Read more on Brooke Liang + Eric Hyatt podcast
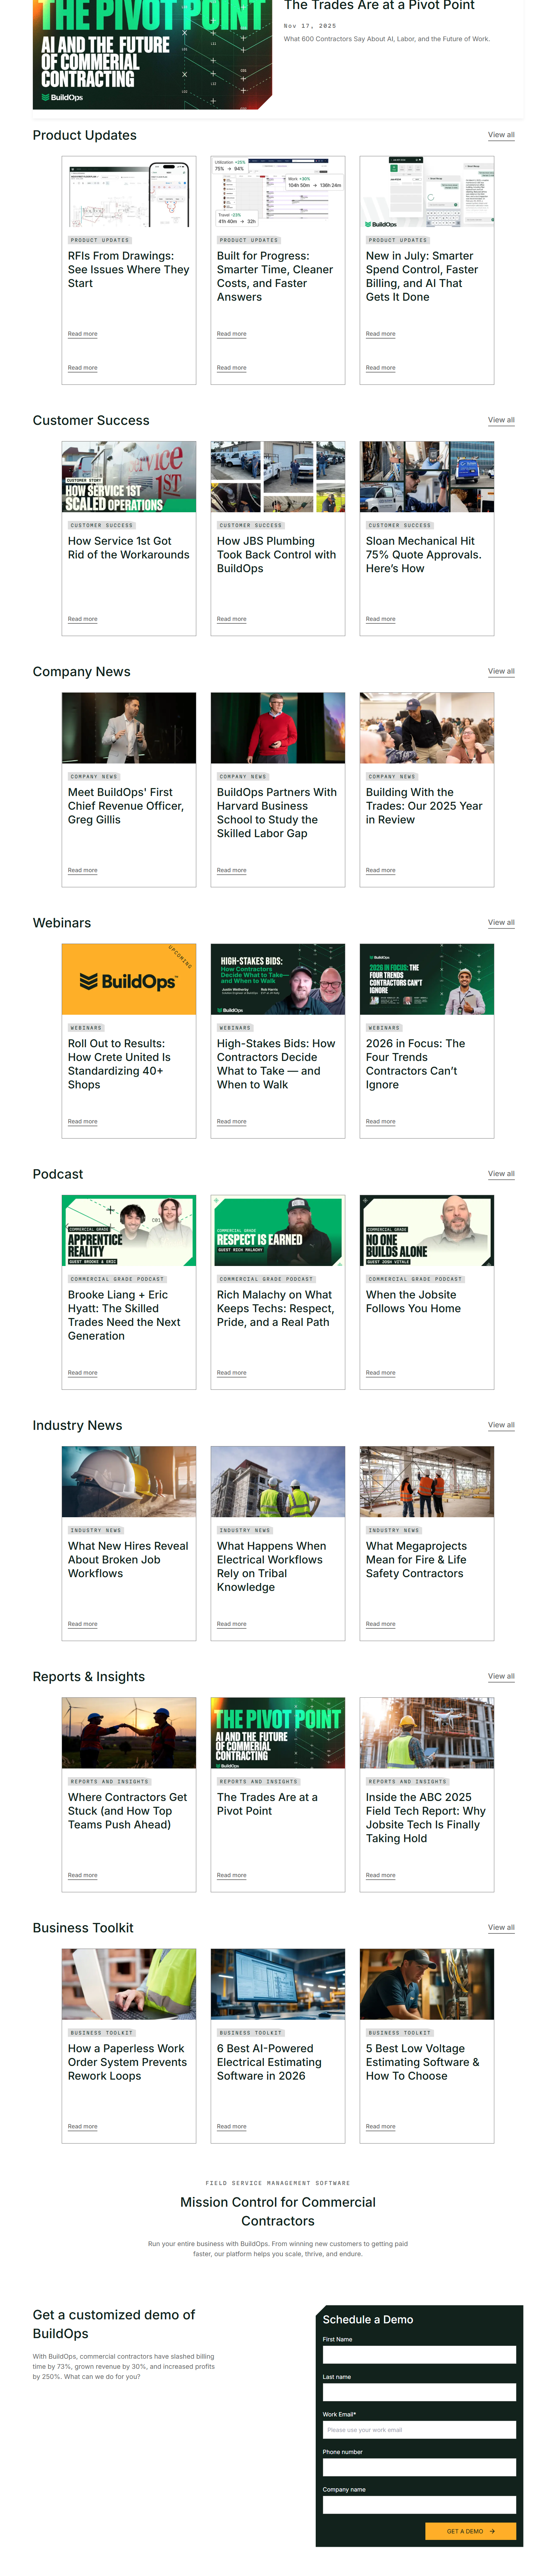 pos(83,1372)
